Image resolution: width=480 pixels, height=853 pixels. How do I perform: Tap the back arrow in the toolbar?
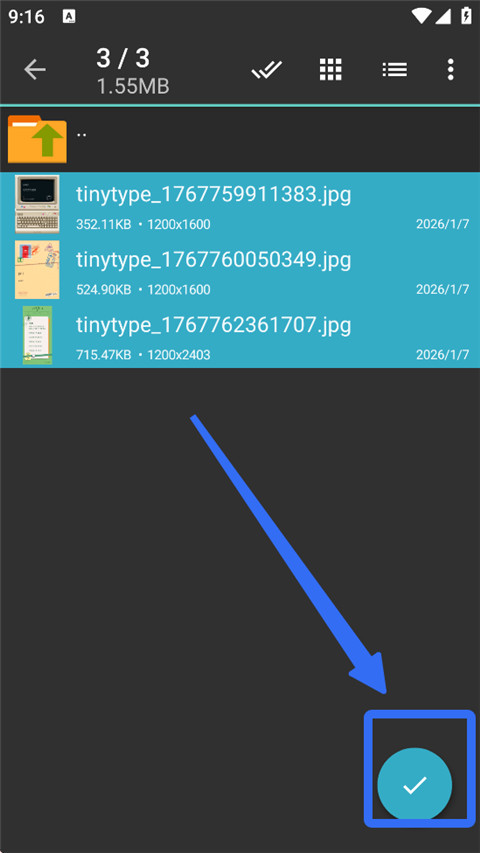(x=35, y=70)
